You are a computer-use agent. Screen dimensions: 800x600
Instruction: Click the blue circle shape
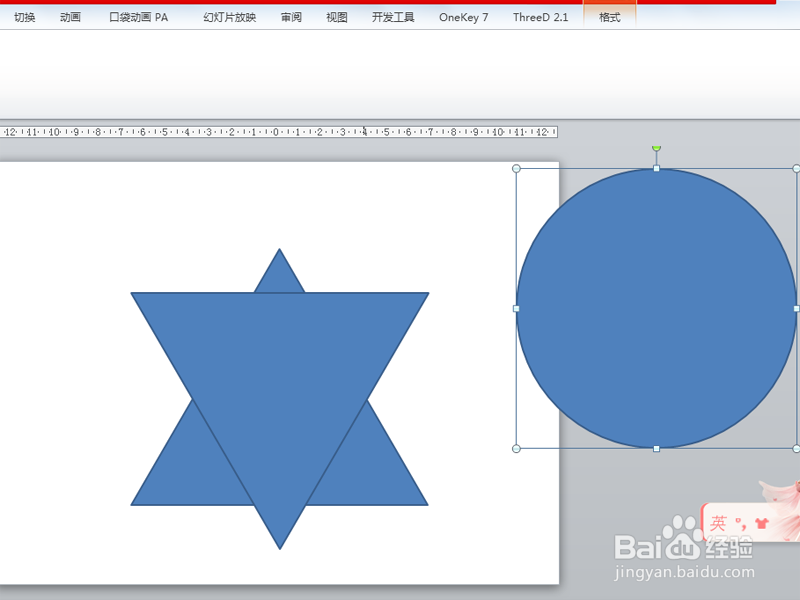(656, 309)
